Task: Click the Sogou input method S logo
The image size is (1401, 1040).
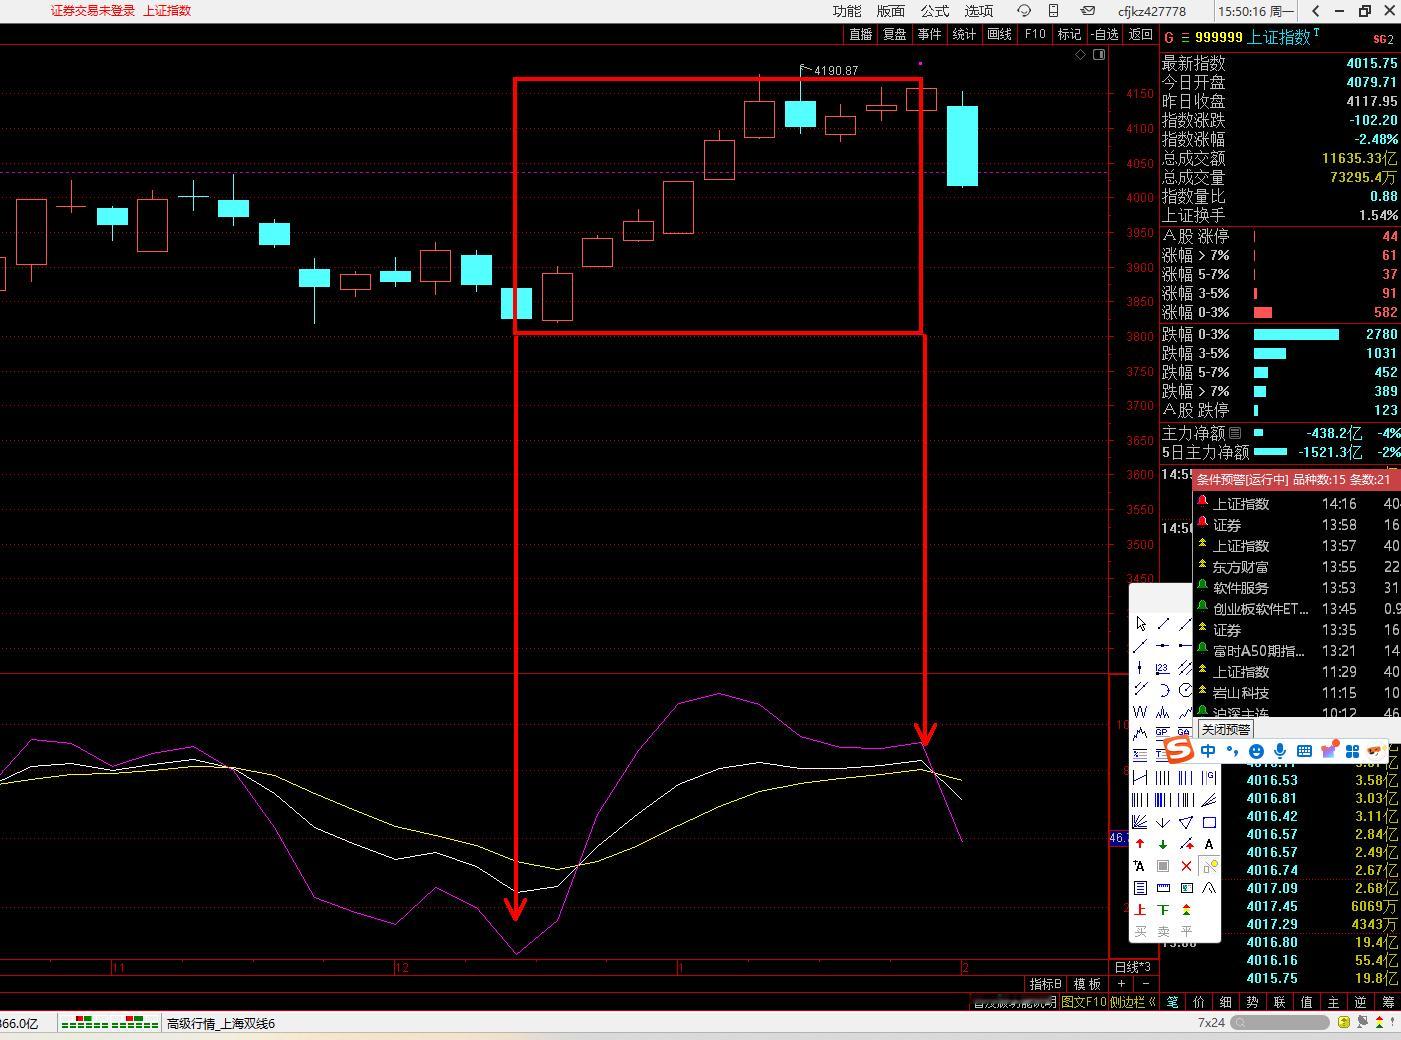Action: pos(1180,750)
